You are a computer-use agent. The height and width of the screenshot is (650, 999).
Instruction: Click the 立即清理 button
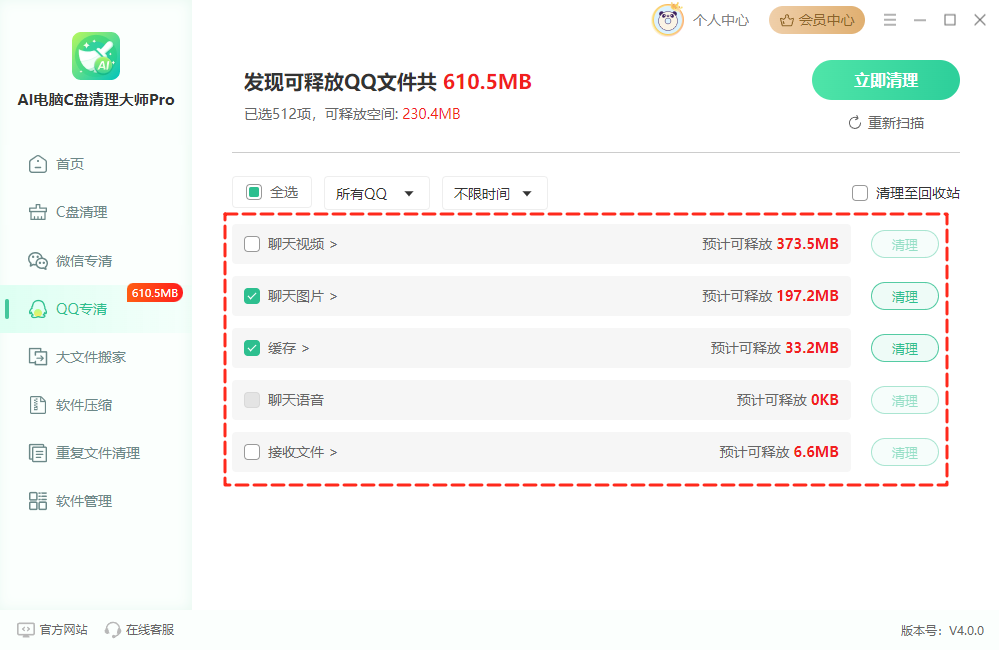[x=886, y=80]
